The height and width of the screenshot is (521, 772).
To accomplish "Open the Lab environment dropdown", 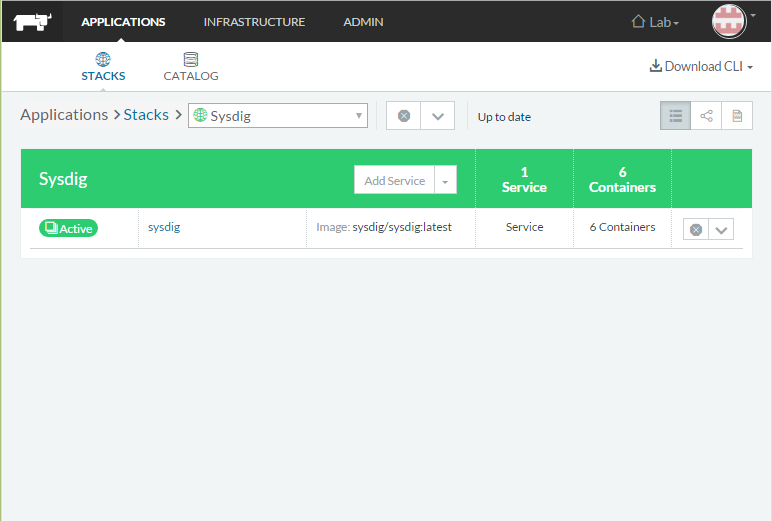I will [x=656, y=22].
